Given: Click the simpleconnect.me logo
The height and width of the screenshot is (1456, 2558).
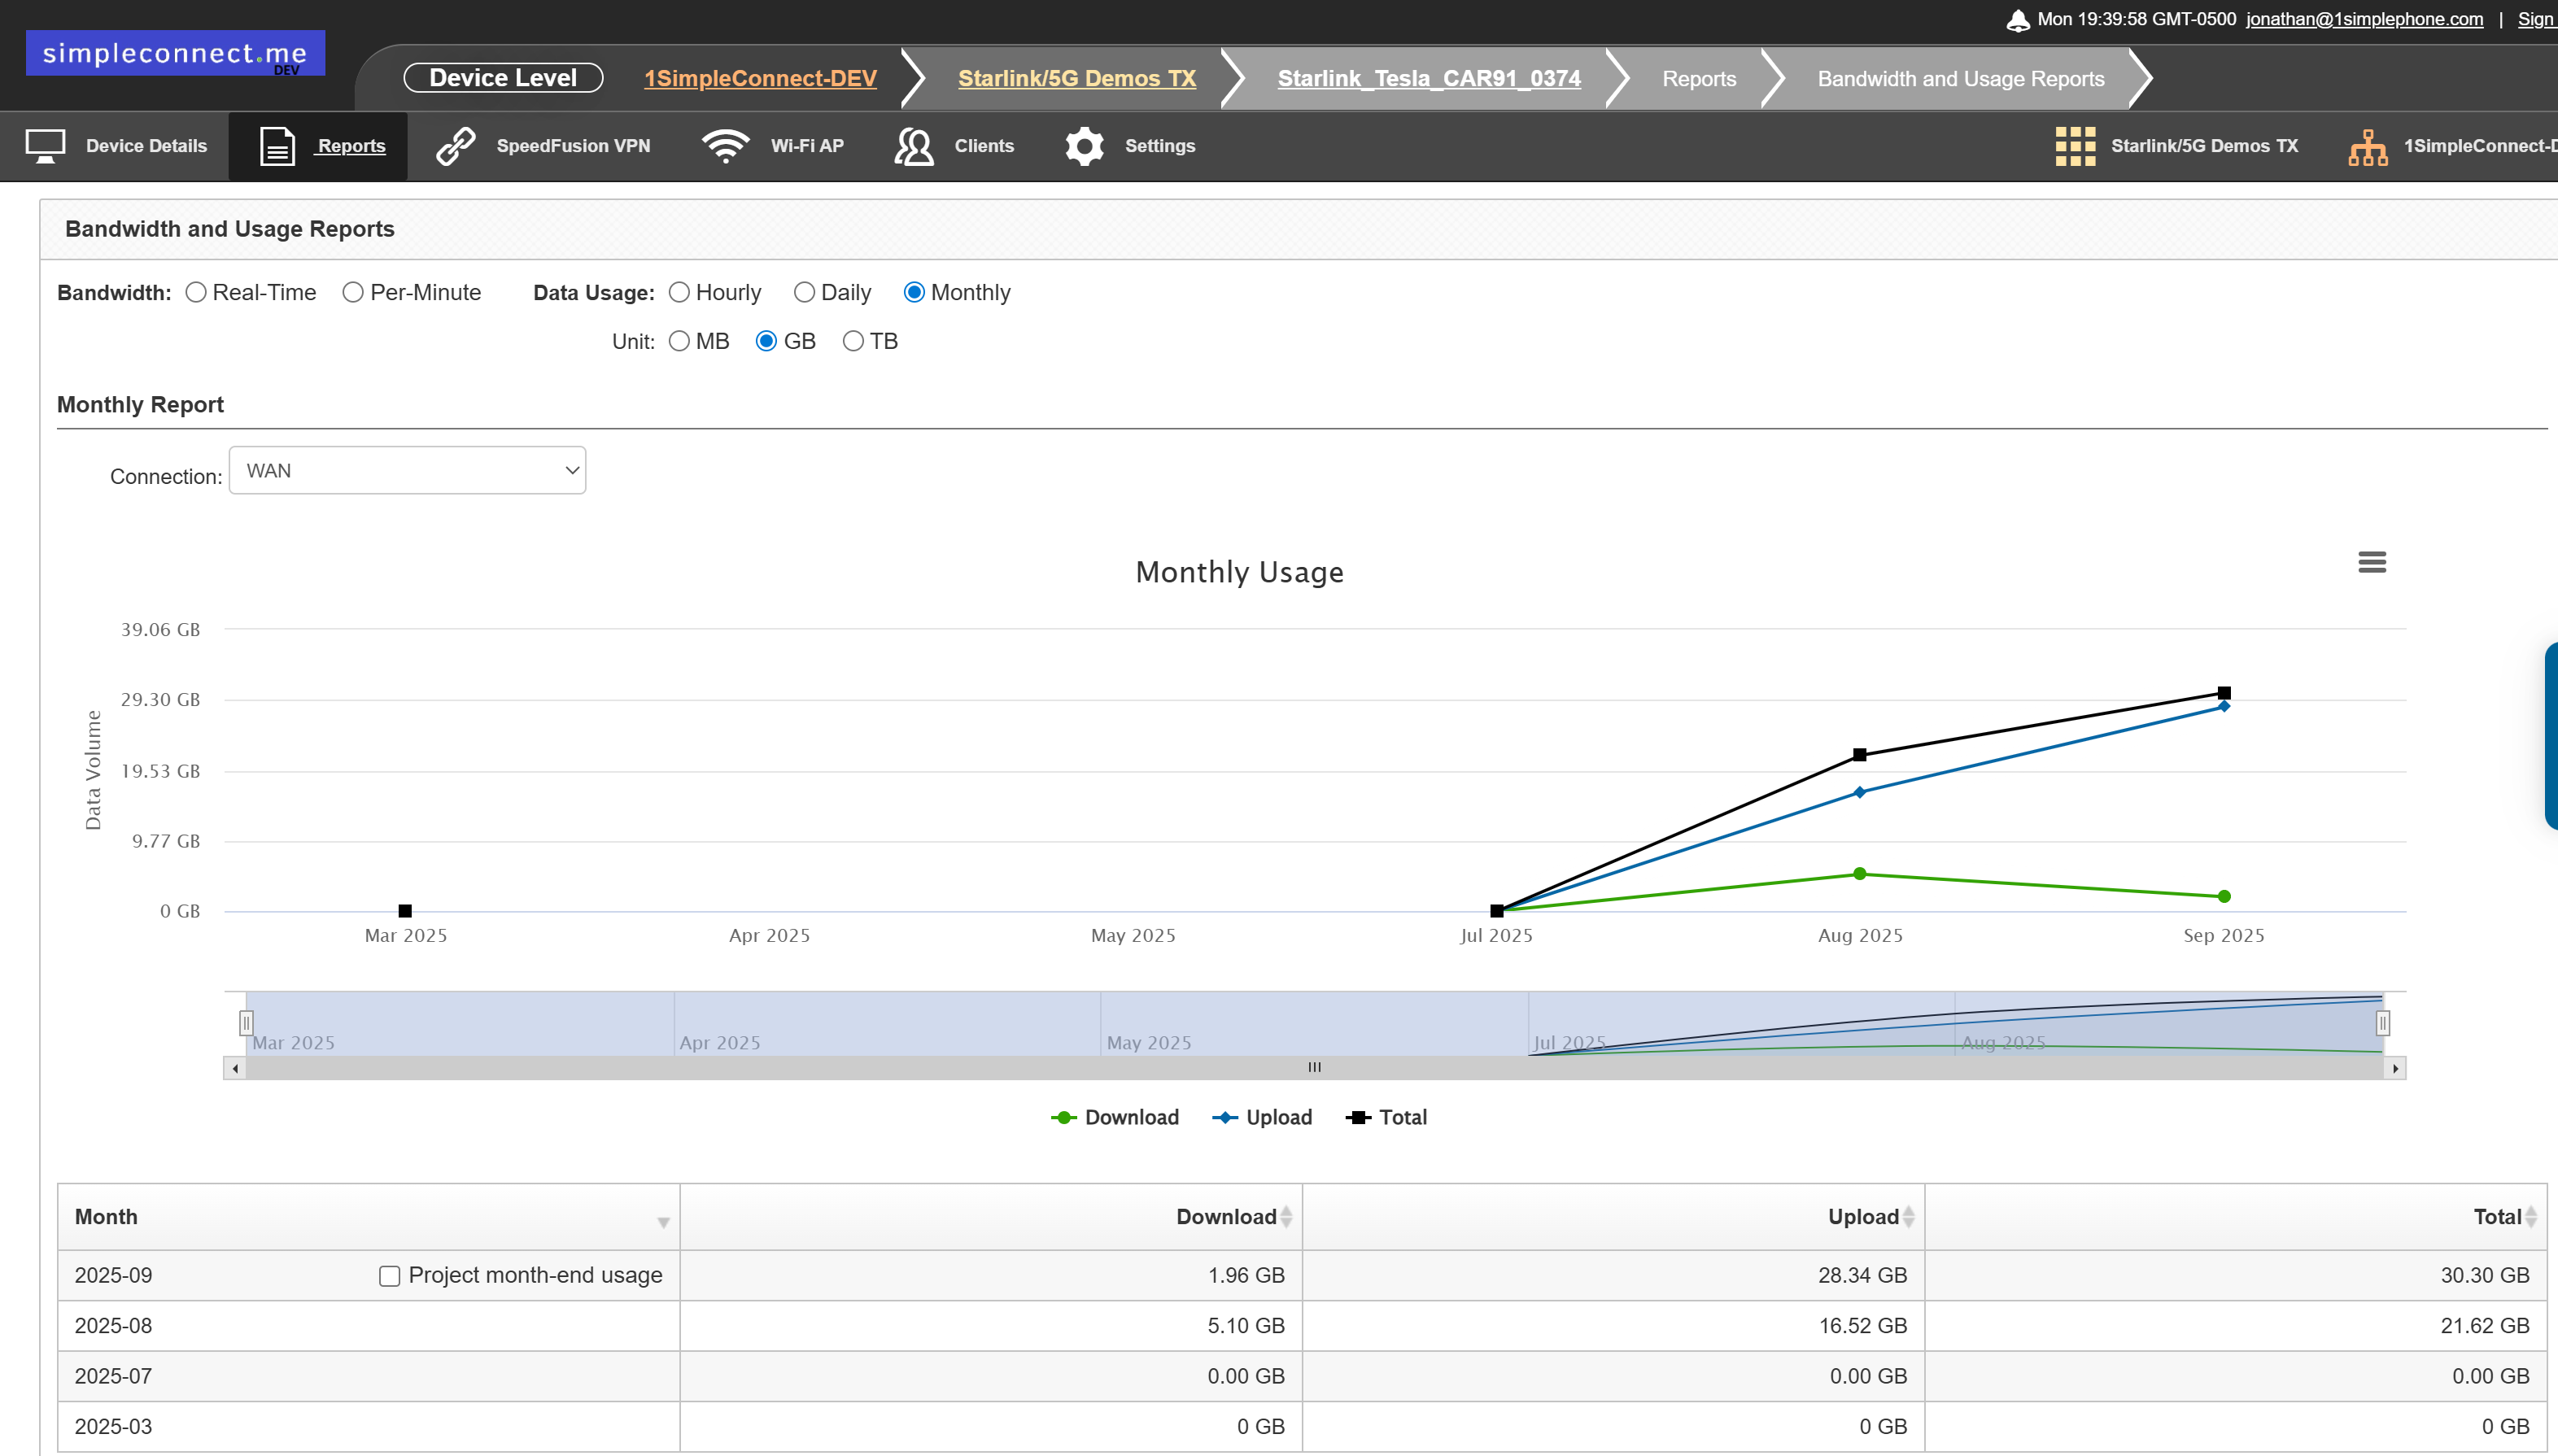Looking at the screenshot, I should tap(175, 53).
